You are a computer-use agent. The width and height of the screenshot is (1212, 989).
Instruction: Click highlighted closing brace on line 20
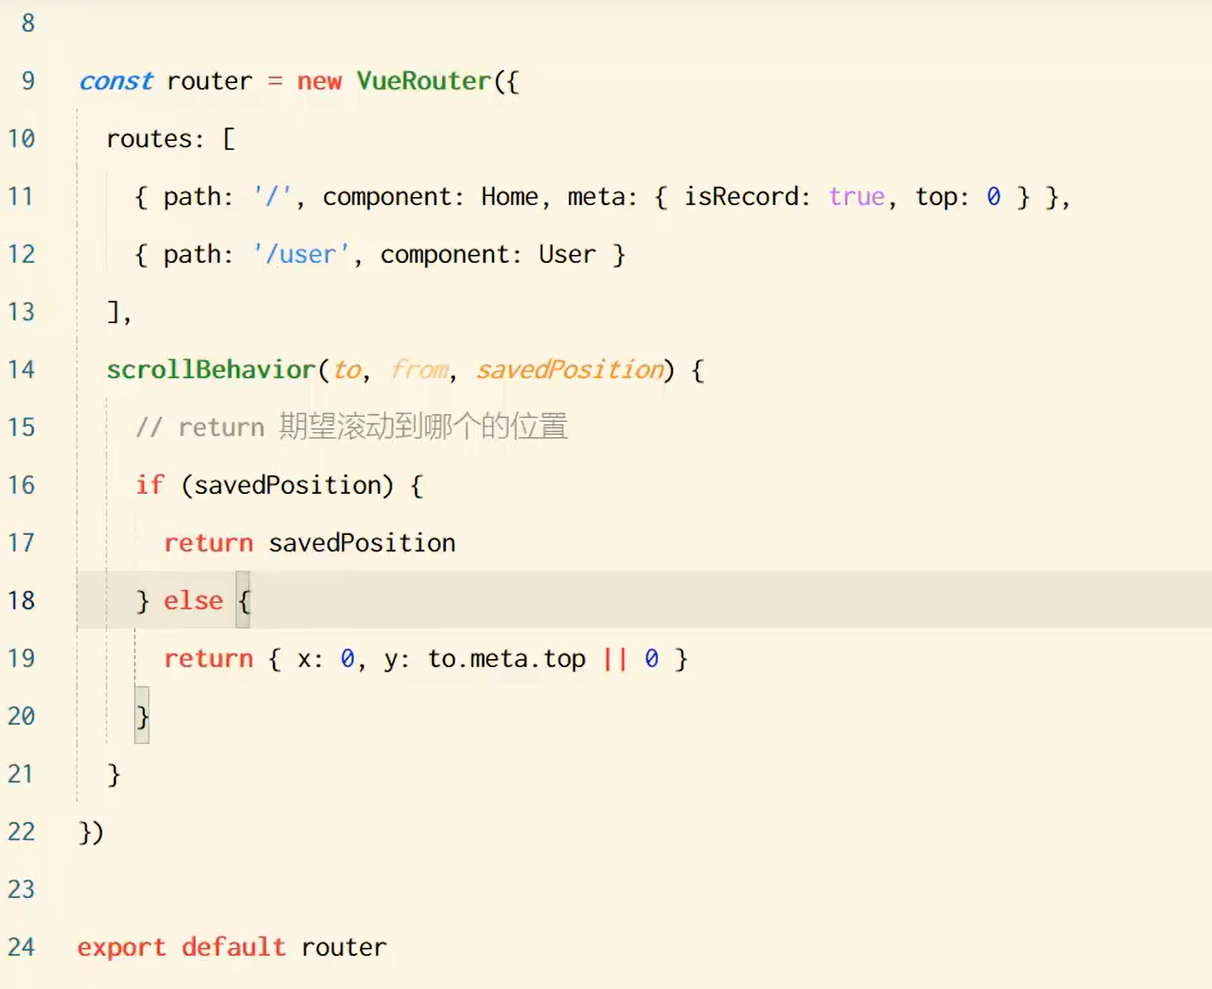142,716
